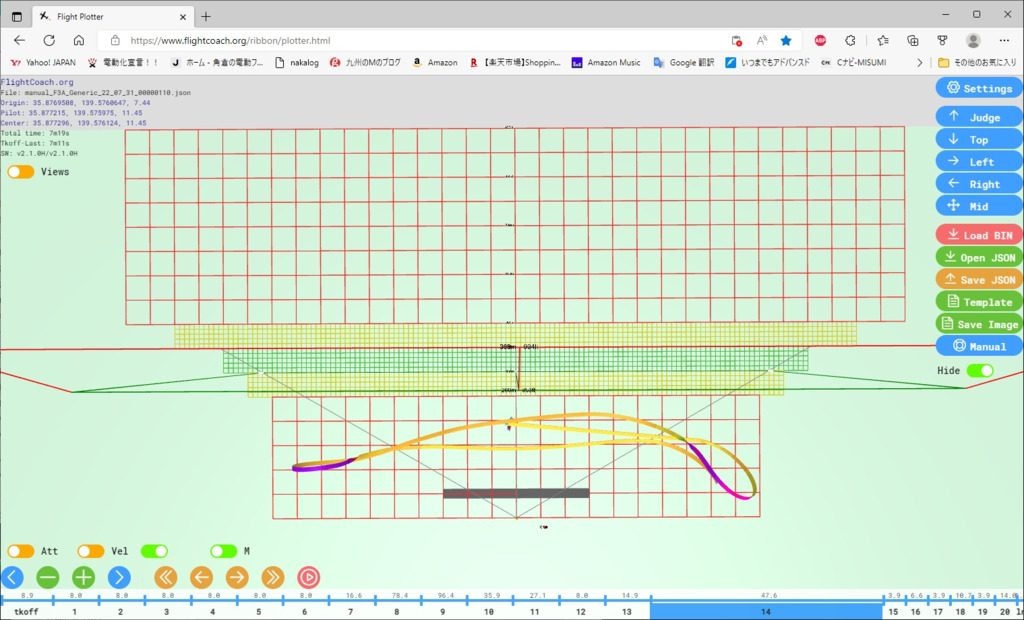Image resolution: width=1024 pixels, height=620 pixels.
Task: Select manoeuvre 11 in the timeline
Action: pos(535,612)
